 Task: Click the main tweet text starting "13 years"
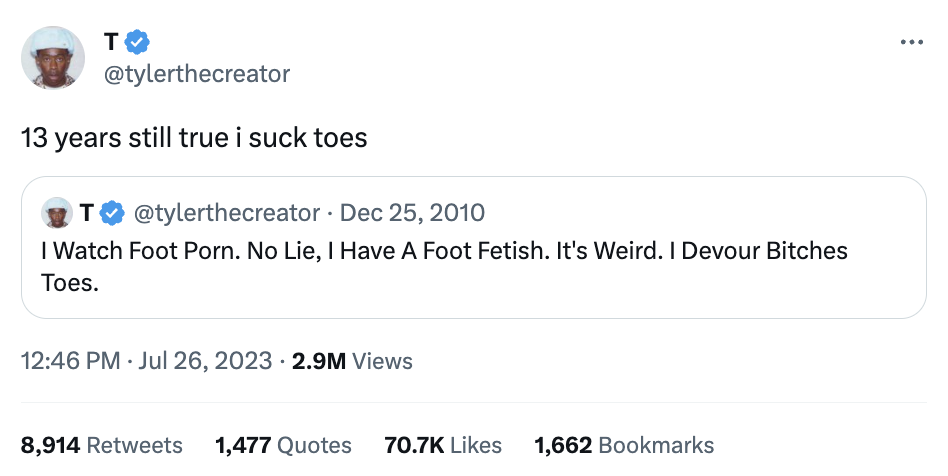pos(195,137)
